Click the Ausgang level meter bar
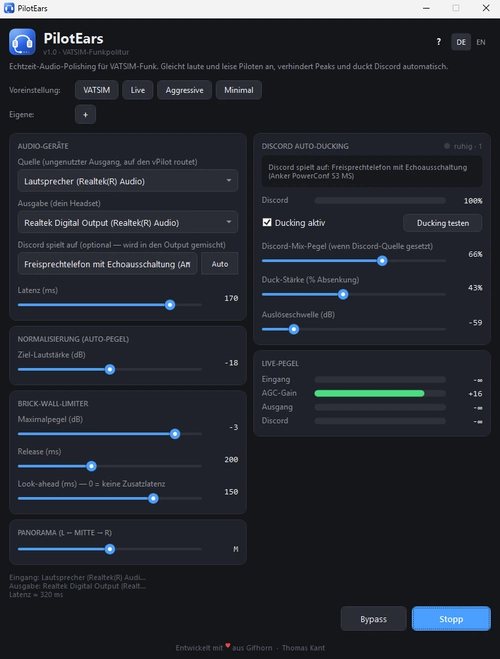 [380, 407]
